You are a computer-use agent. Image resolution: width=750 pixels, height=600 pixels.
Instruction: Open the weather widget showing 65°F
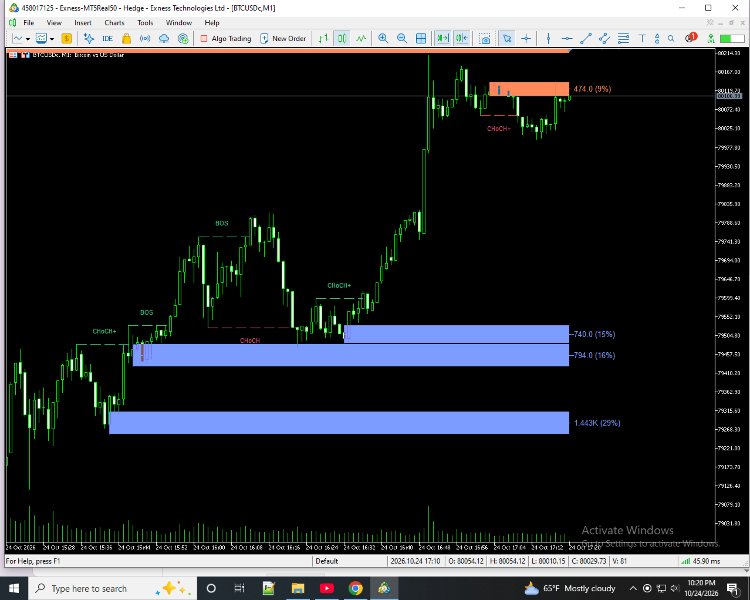570,588
